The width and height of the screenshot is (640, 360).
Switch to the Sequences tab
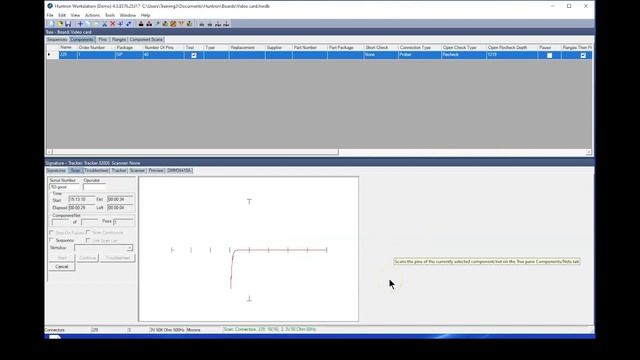pos(57,40)
